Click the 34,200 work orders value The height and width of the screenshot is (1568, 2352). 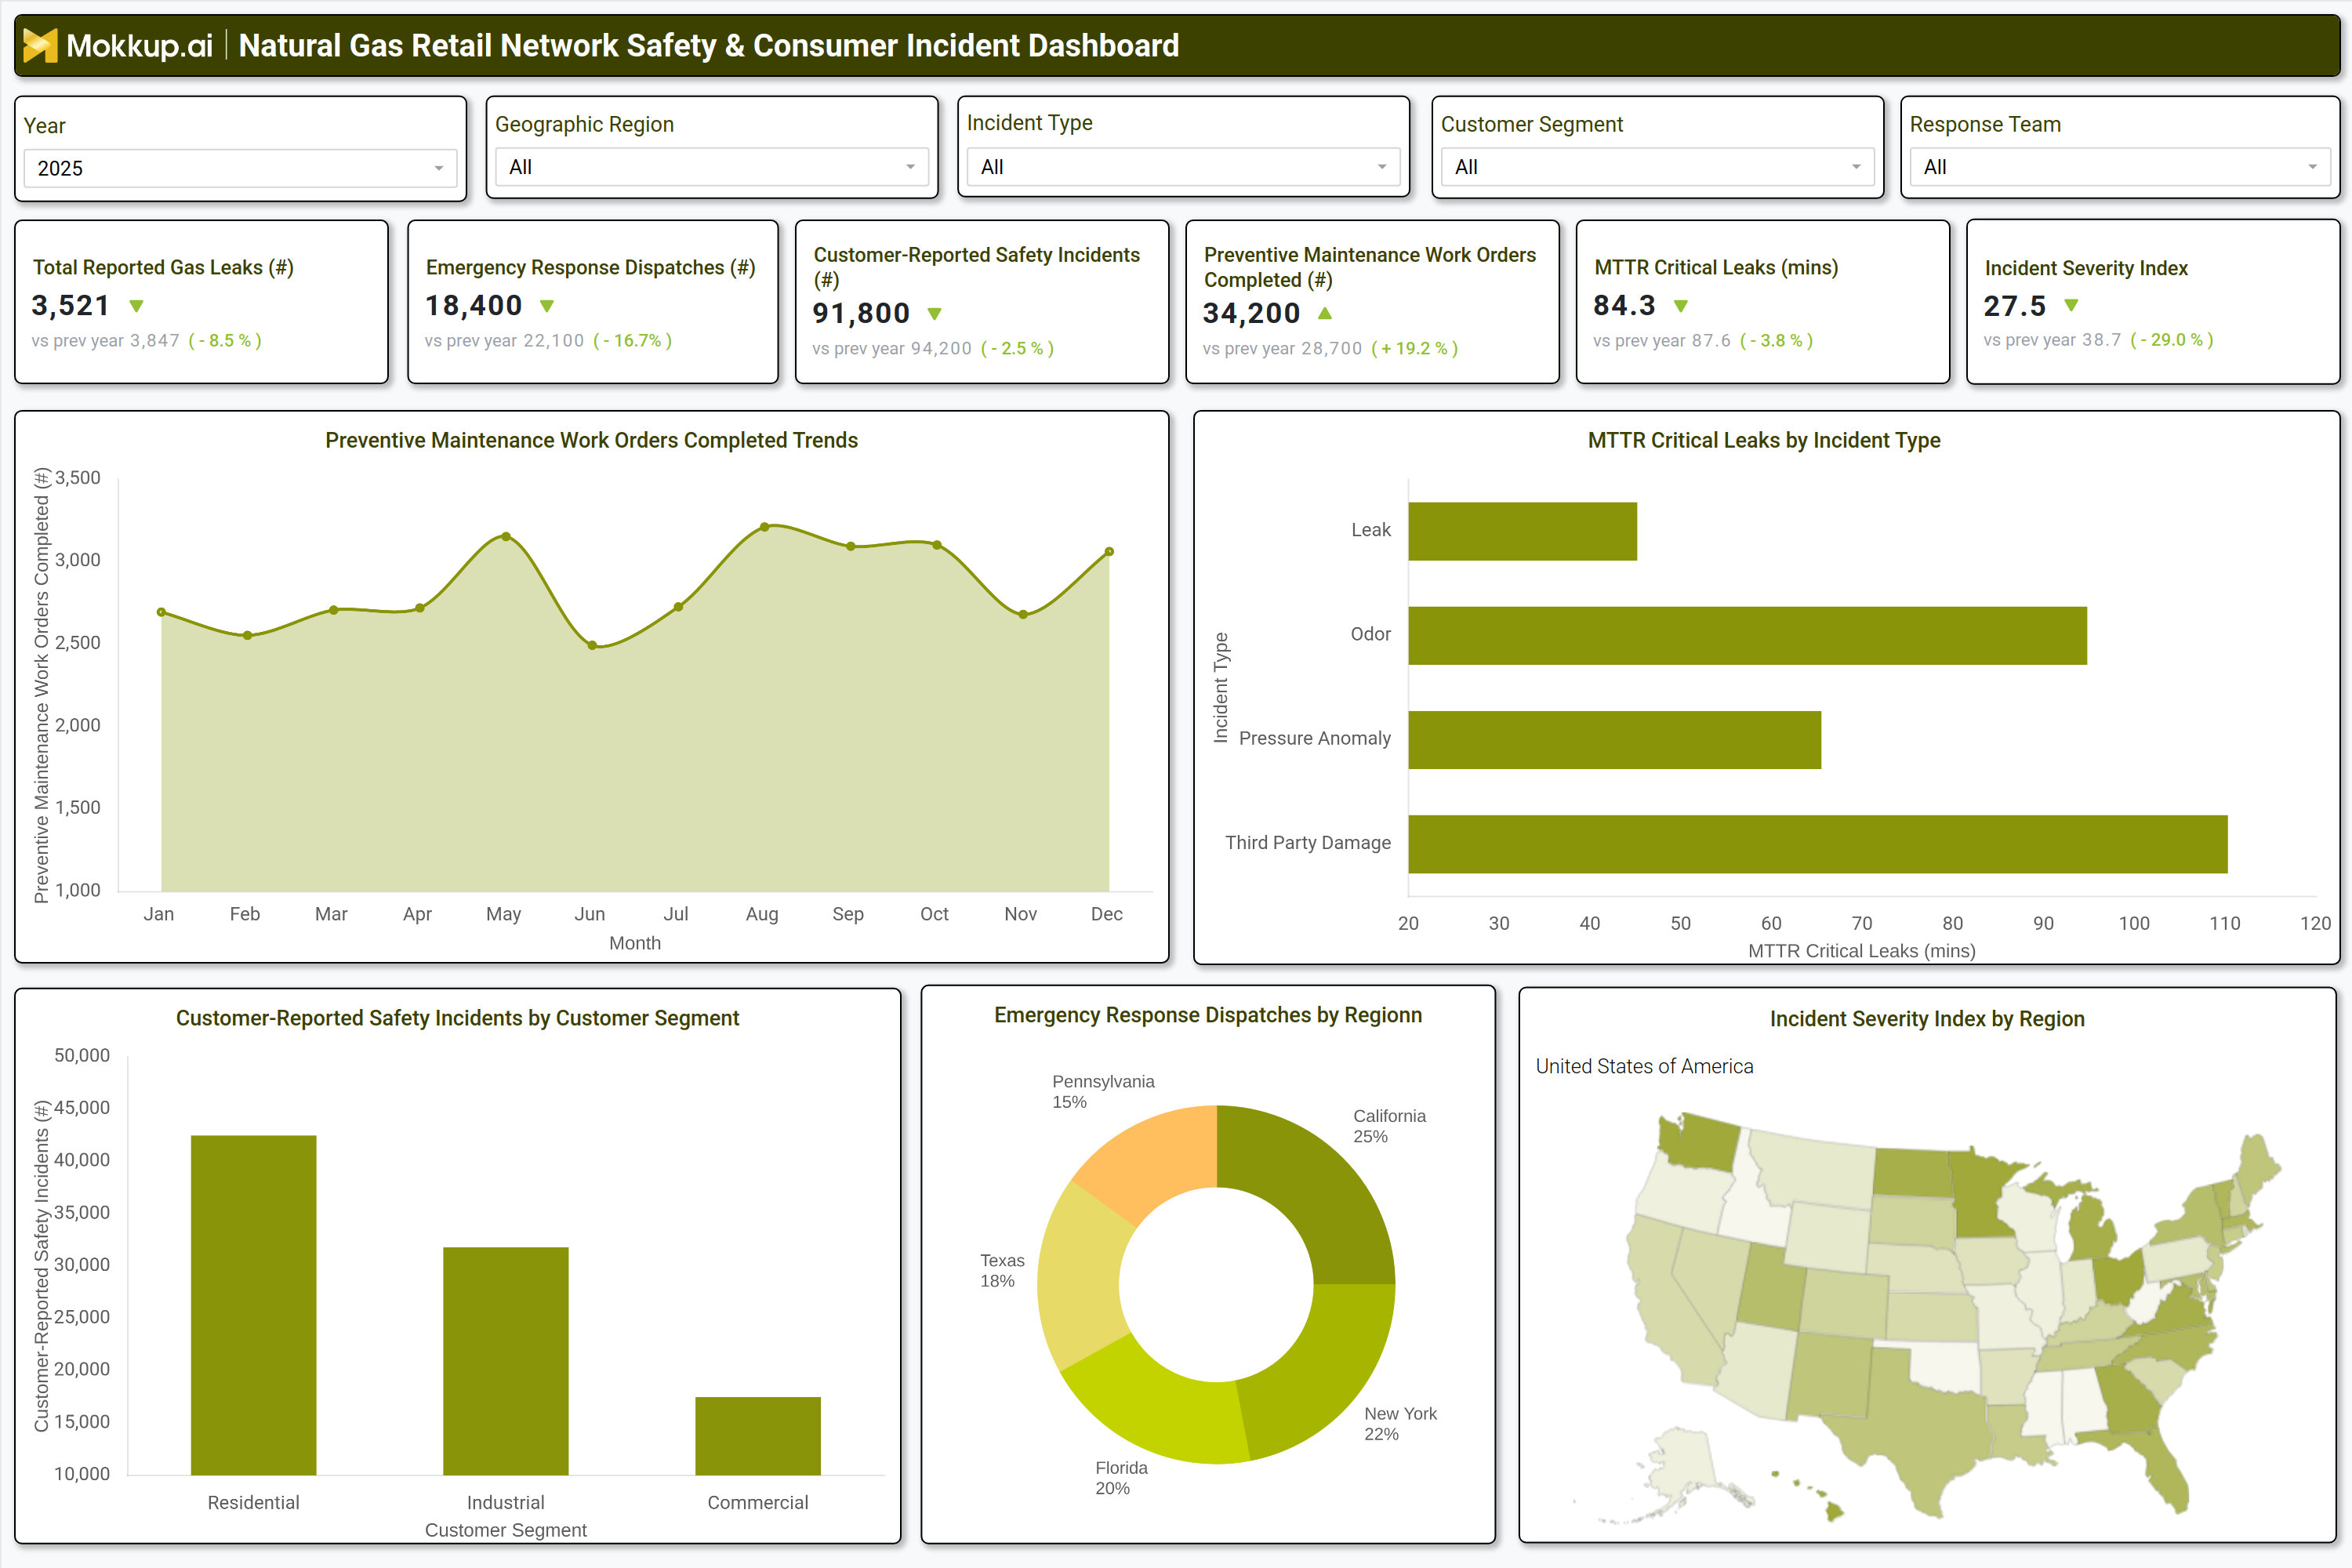click(1251, 313)
